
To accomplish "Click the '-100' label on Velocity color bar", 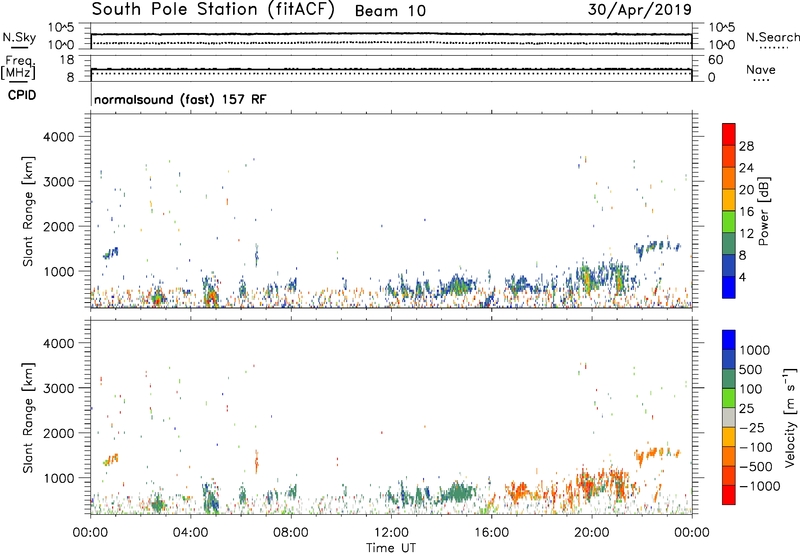I will pyautogui.click(x=756, y=447).
